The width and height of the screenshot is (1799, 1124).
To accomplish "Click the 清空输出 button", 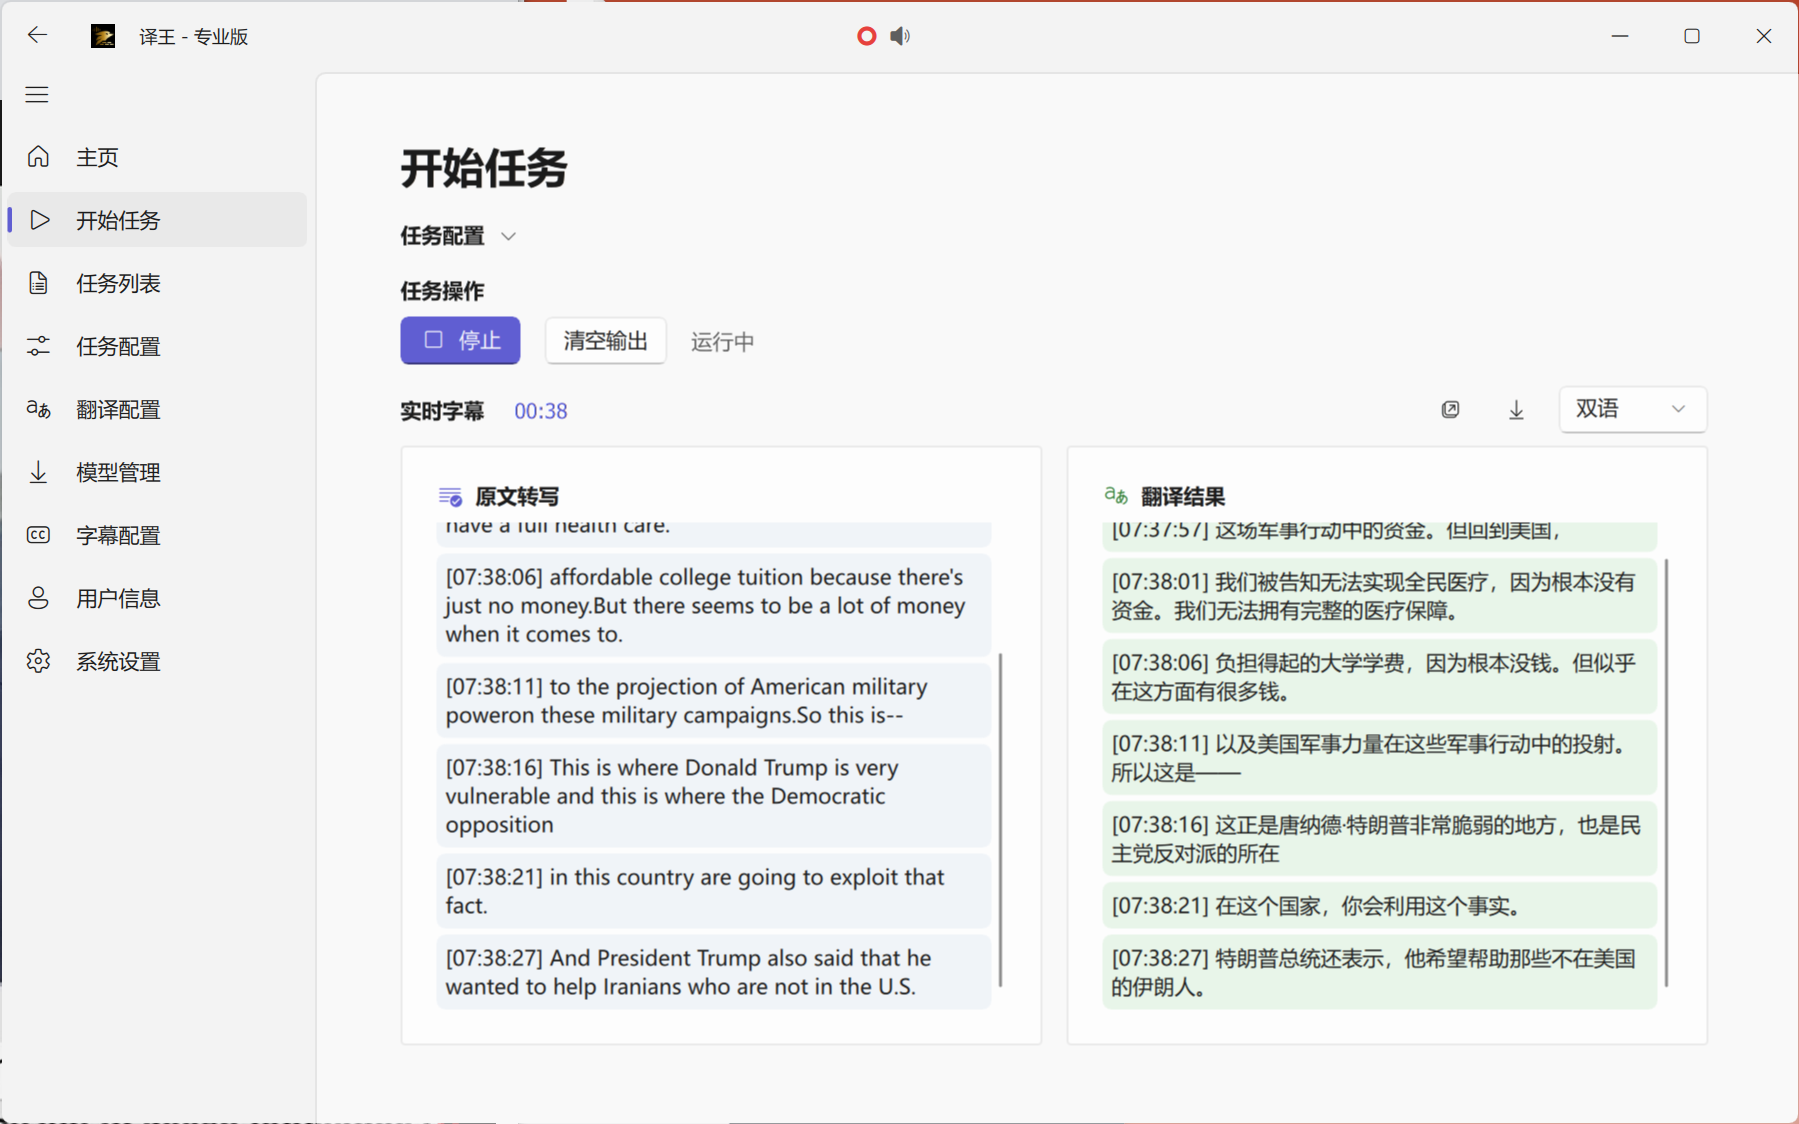I will [x=605, y=341].
